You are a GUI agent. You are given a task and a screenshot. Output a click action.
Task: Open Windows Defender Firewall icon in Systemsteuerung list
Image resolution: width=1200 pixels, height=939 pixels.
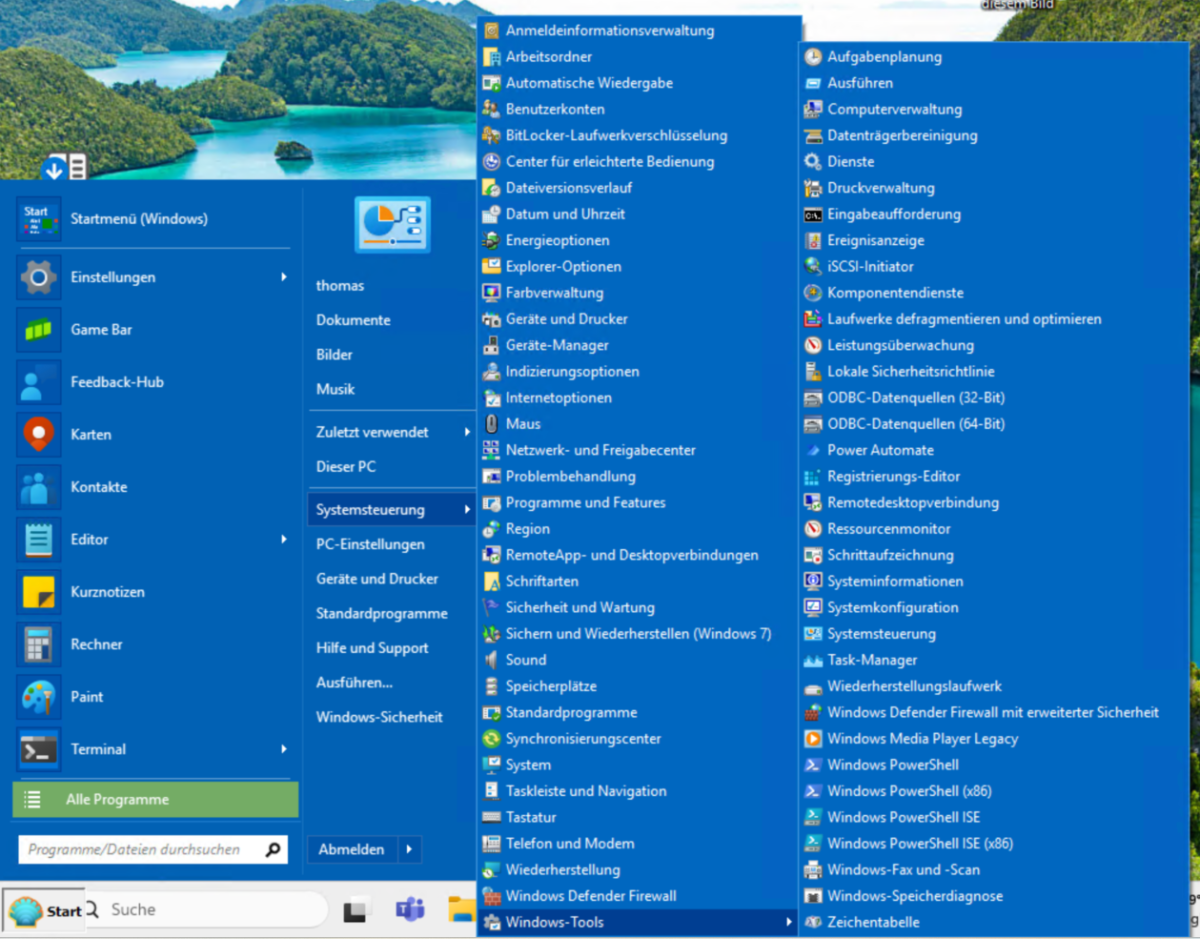click(x=490, y=896)
